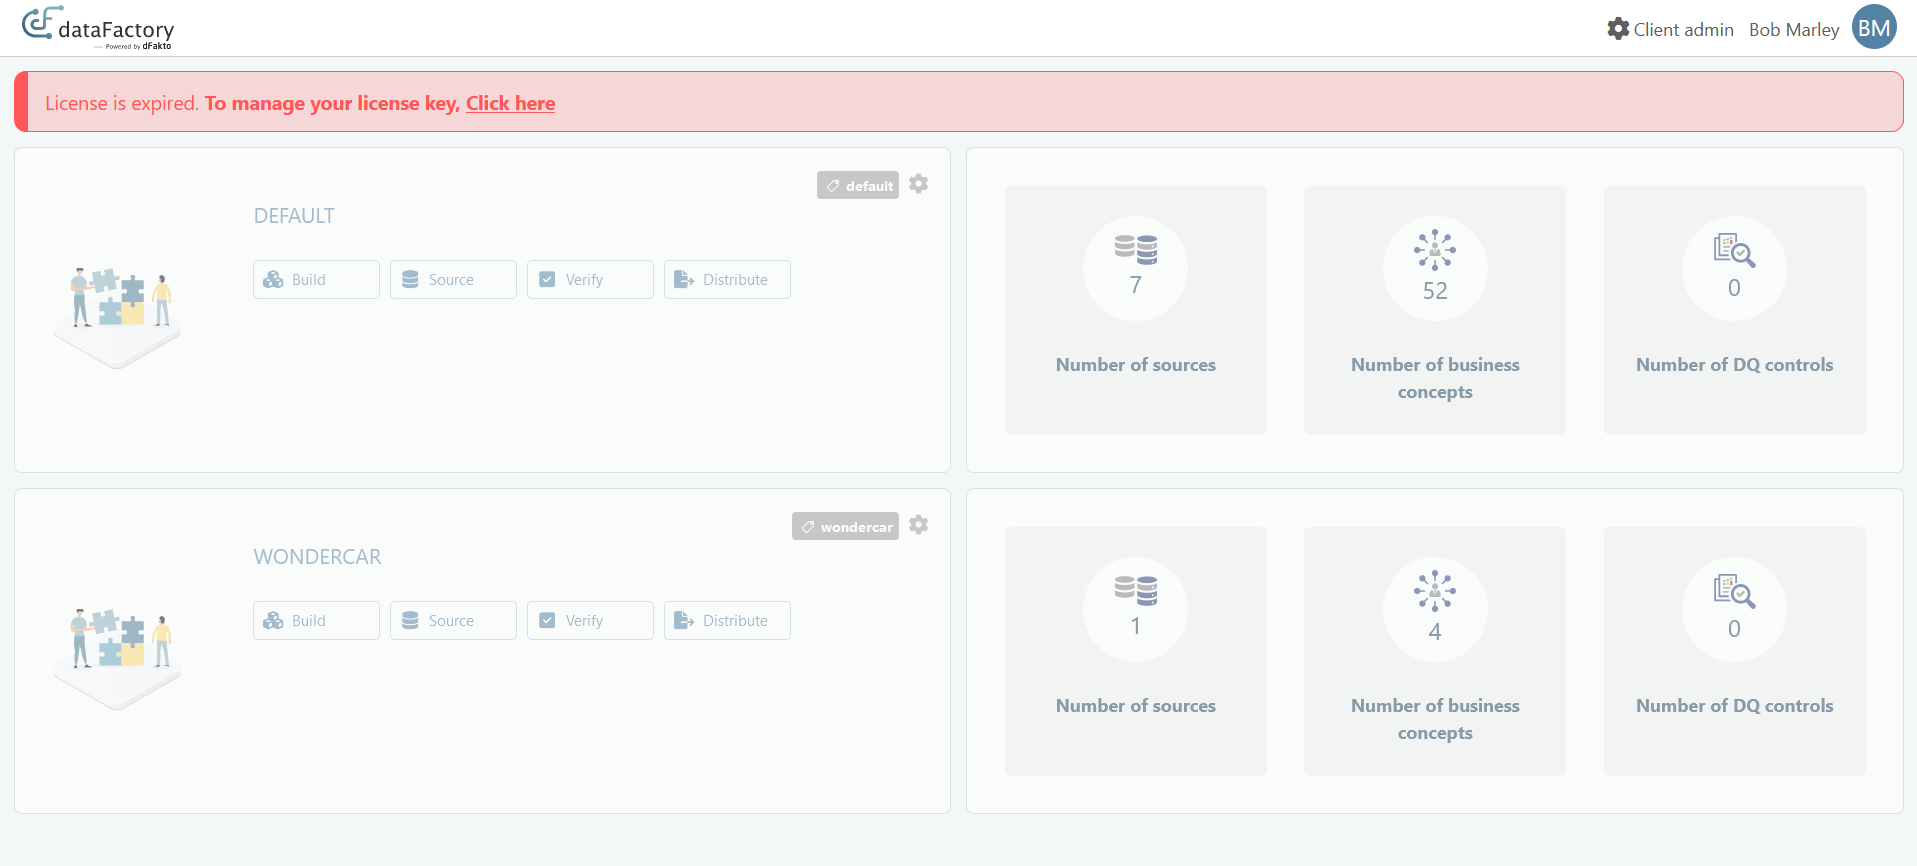Click WONDERCAR business concepts network icon
The width and height of the screenshot is (1917, 866).
tap(1434, 591)
